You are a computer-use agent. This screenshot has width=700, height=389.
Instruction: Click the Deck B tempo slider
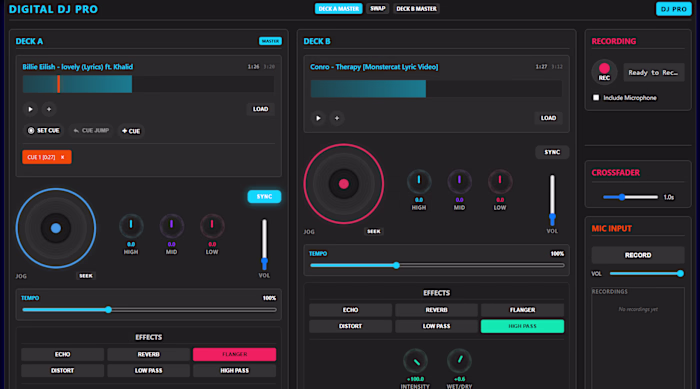click(x=437, y=265)
